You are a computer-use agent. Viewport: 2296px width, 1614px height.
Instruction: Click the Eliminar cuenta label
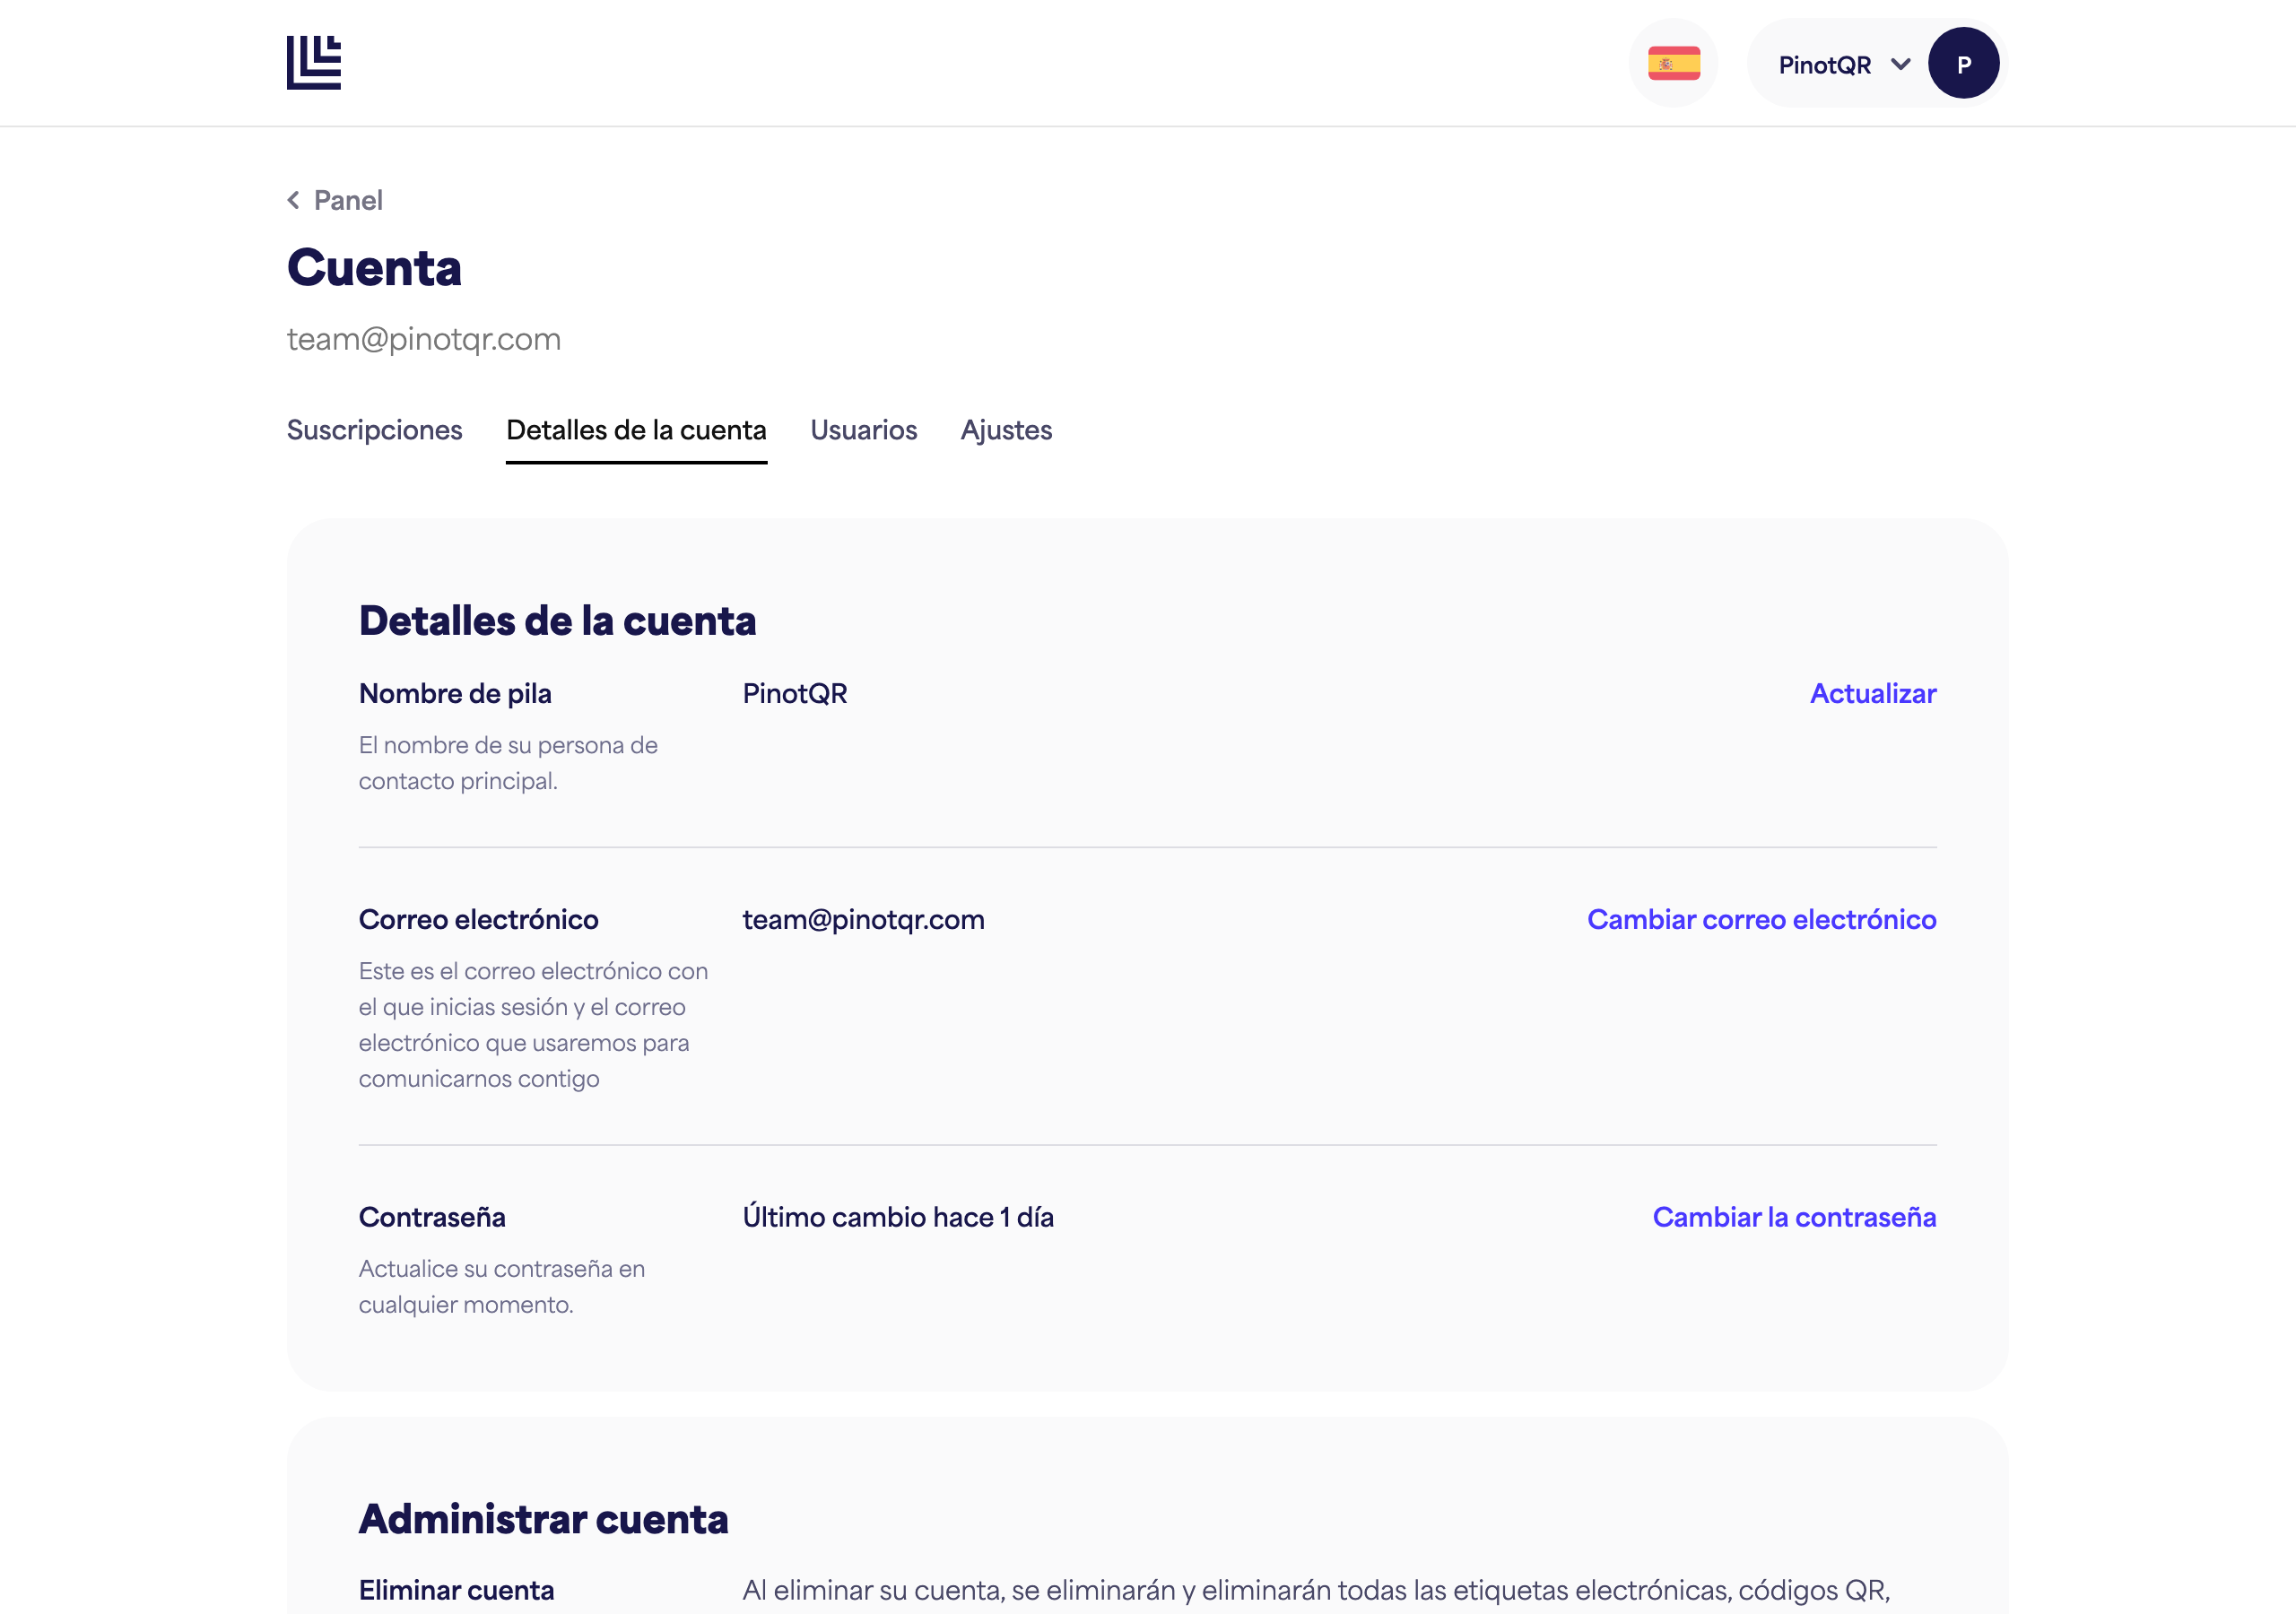(x=456, y=1590)
